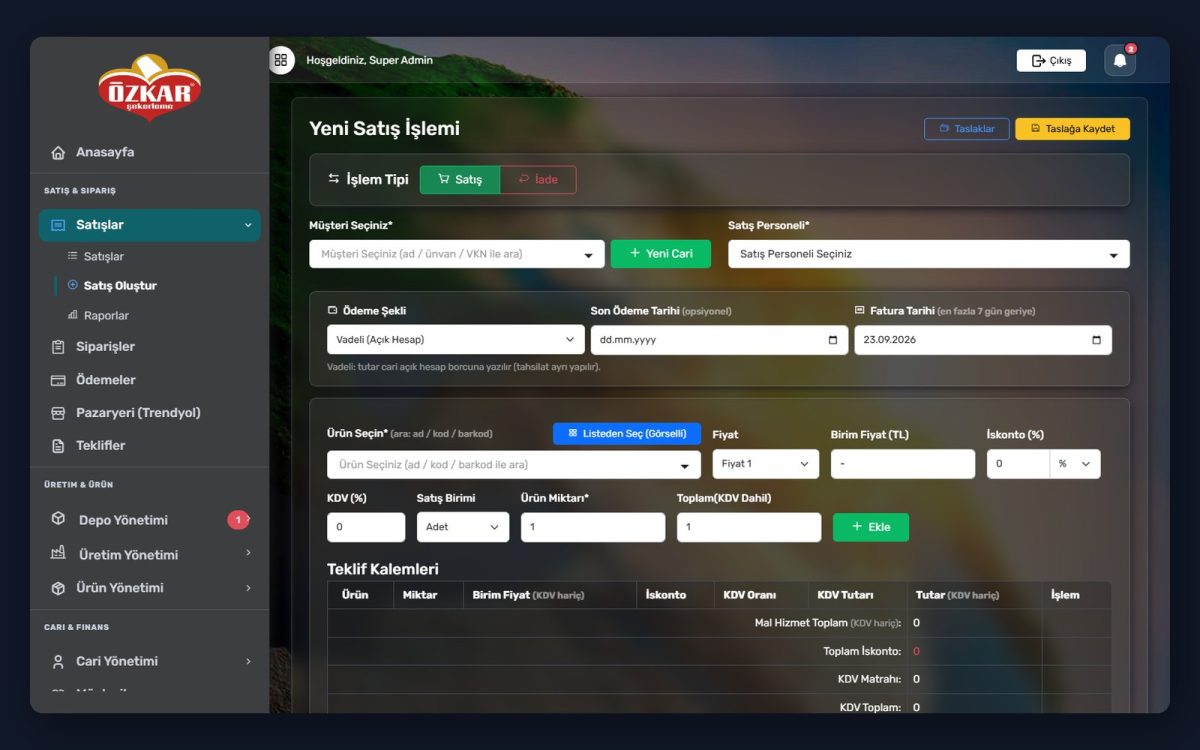The height and width of the screenshot is (750, 1200).
Task: Open Raporlar in the sidebar submenu
Action: click(106, 316)
